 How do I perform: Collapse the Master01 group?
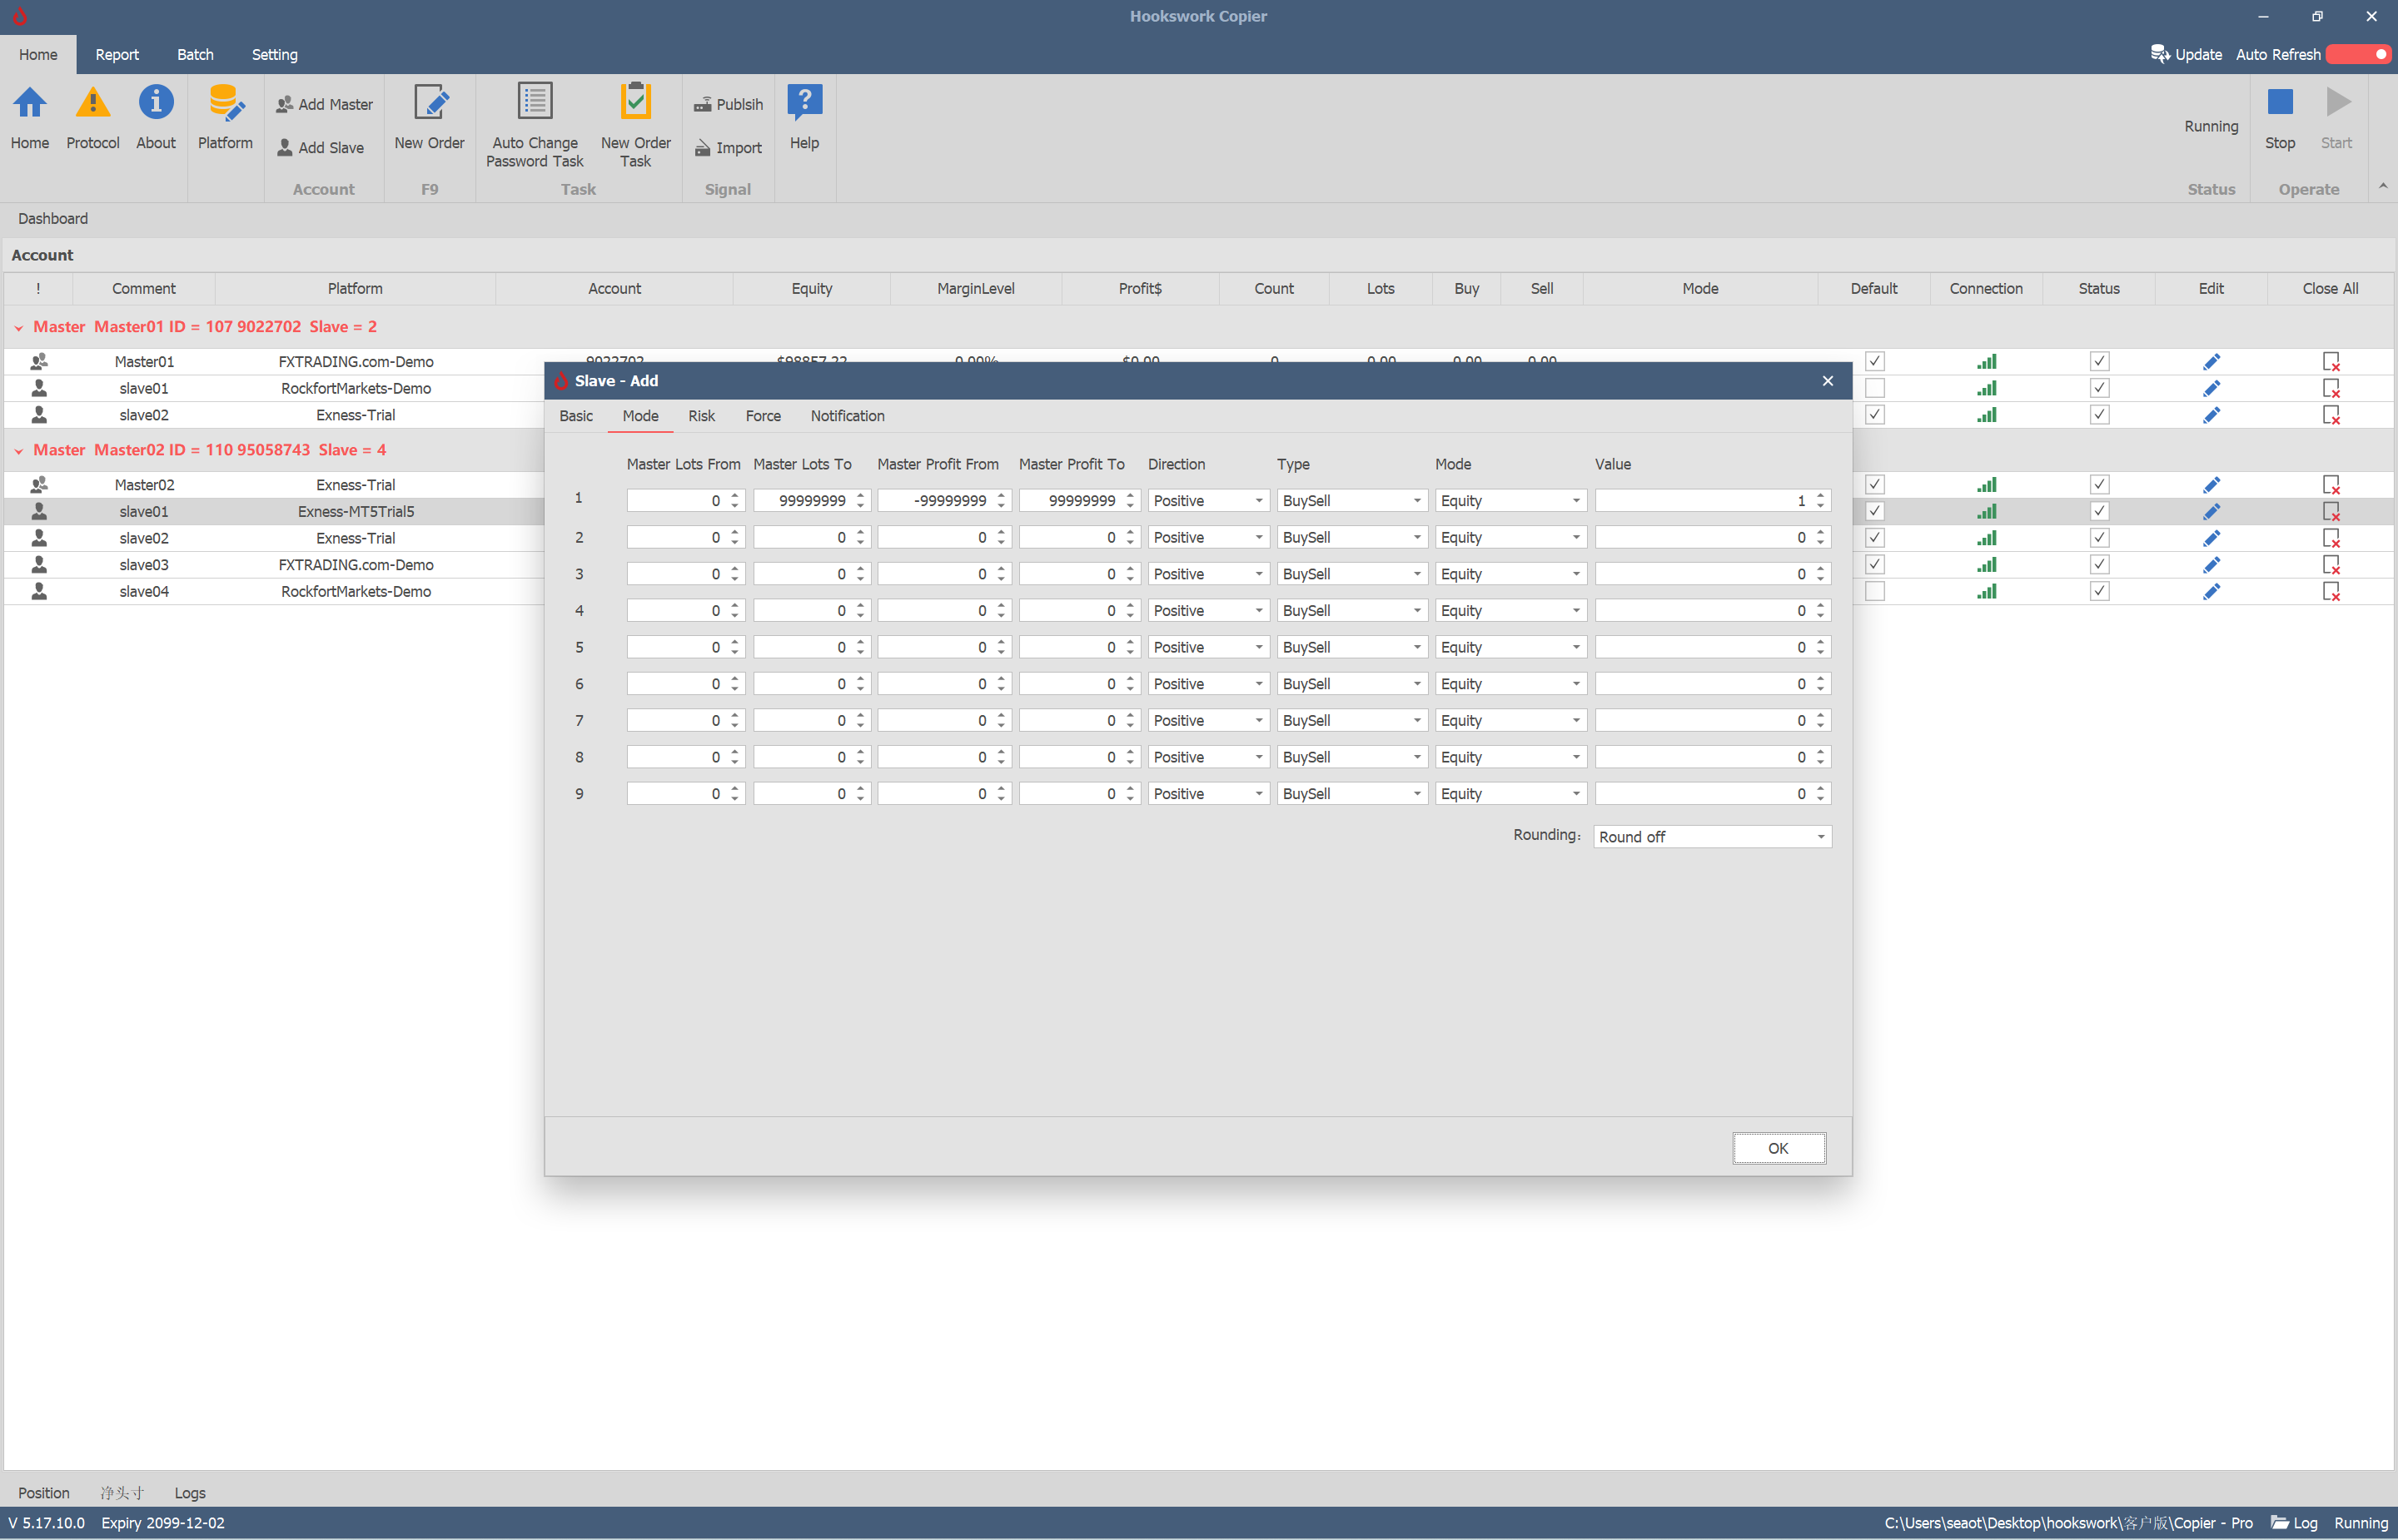[x=18, y=327]
